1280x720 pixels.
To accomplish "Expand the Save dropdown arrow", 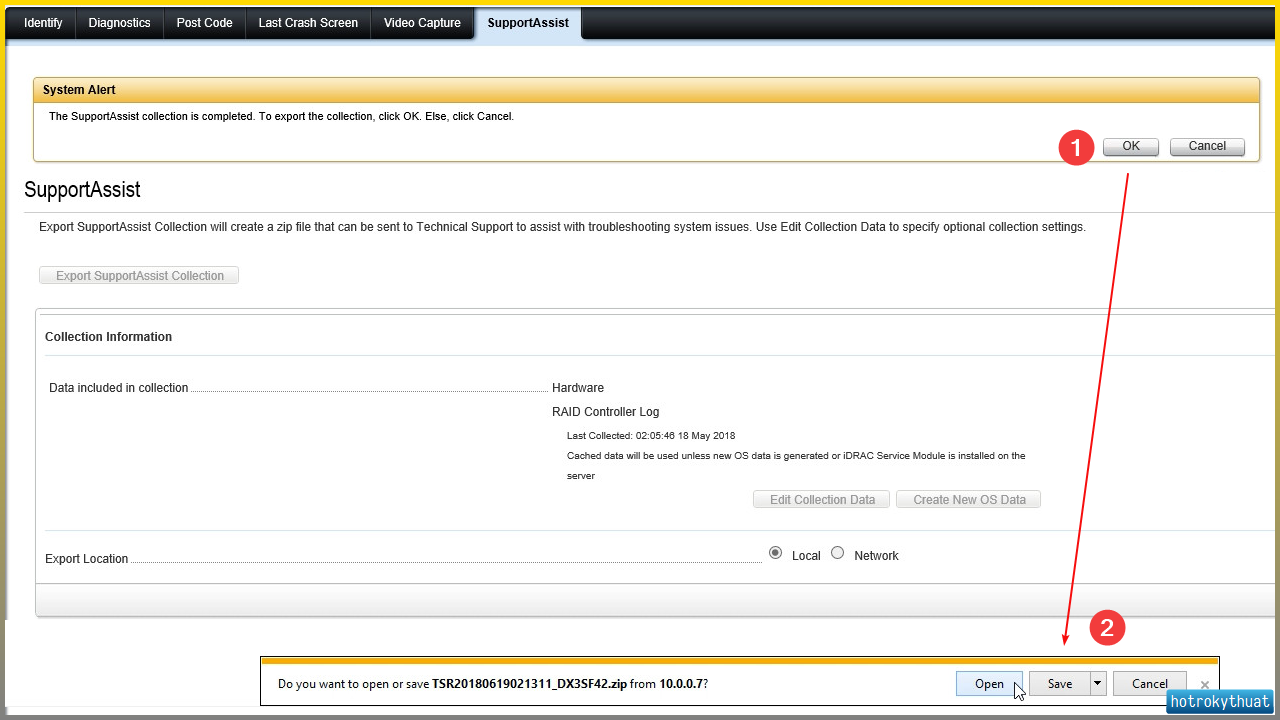I will pos(1098,684).
